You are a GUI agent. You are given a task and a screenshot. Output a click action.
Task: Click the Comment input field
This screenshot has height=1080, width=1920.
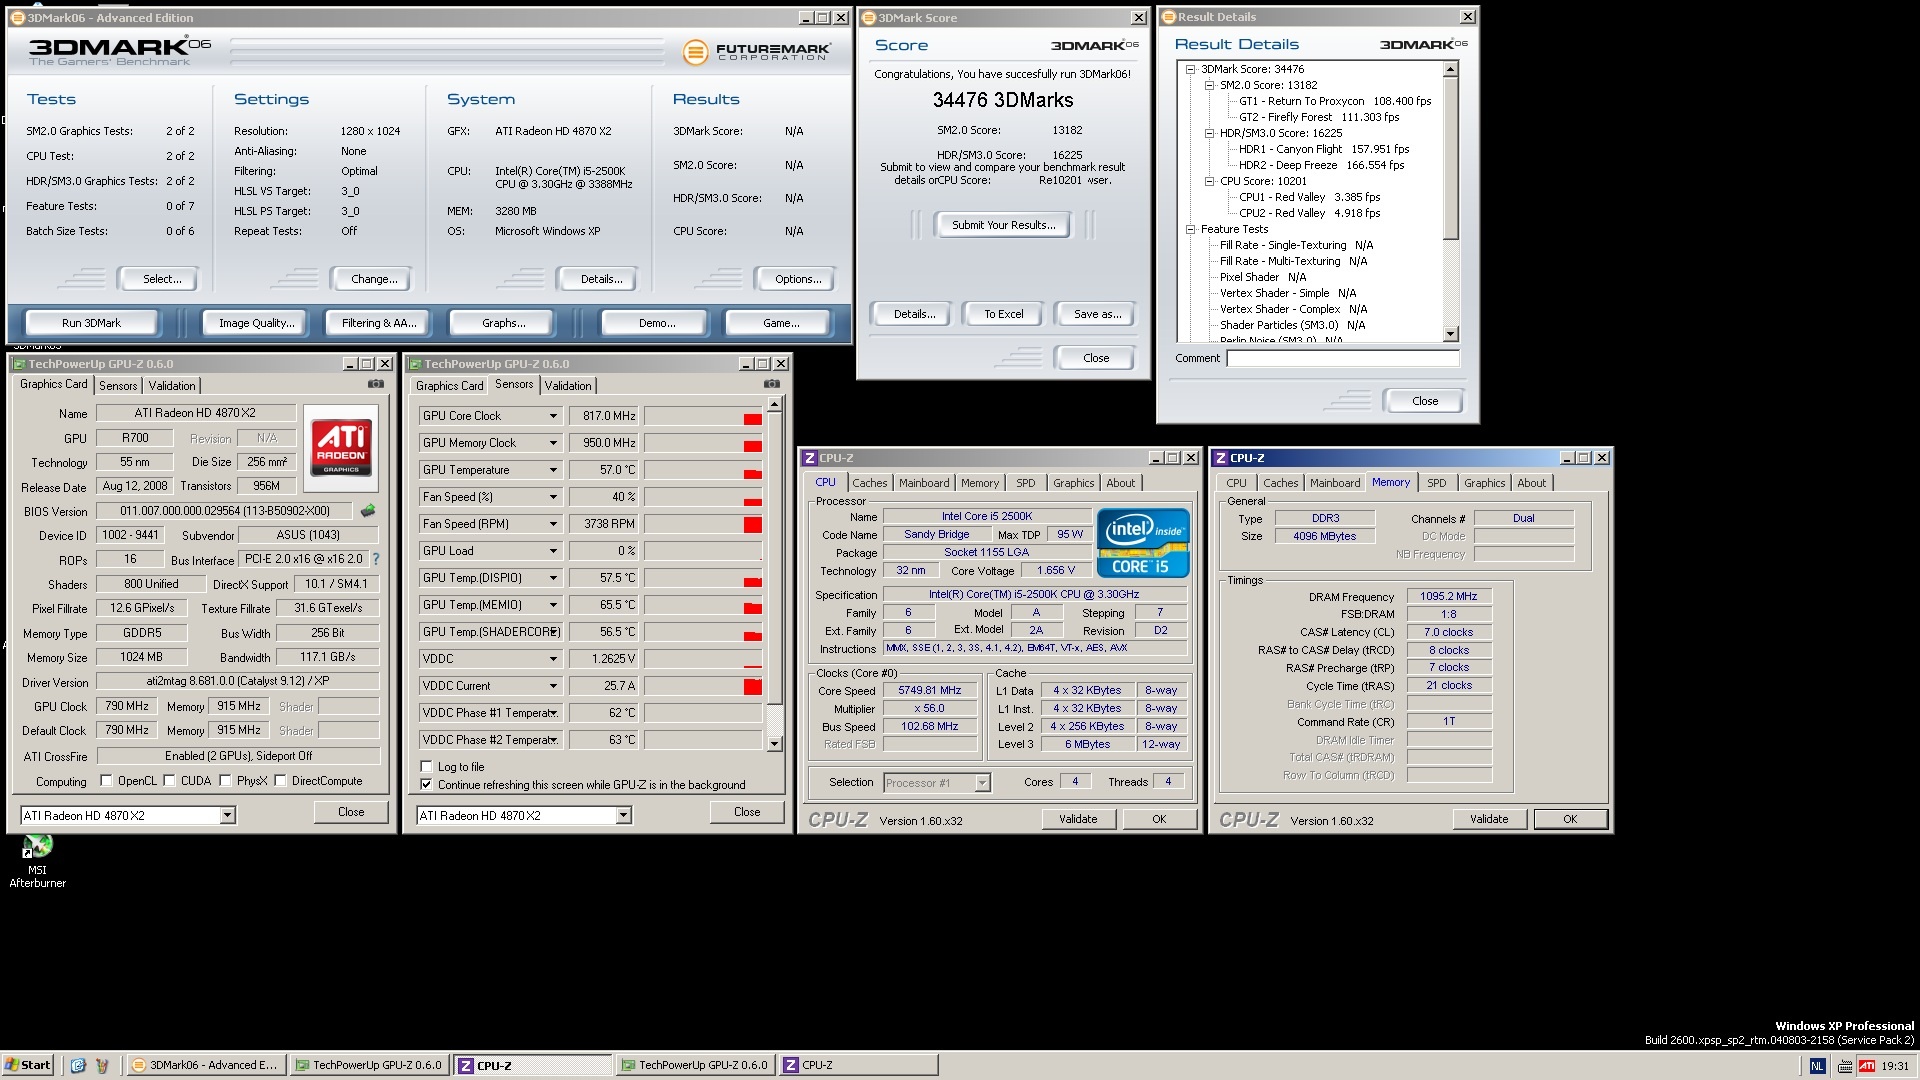[1343, 358]
